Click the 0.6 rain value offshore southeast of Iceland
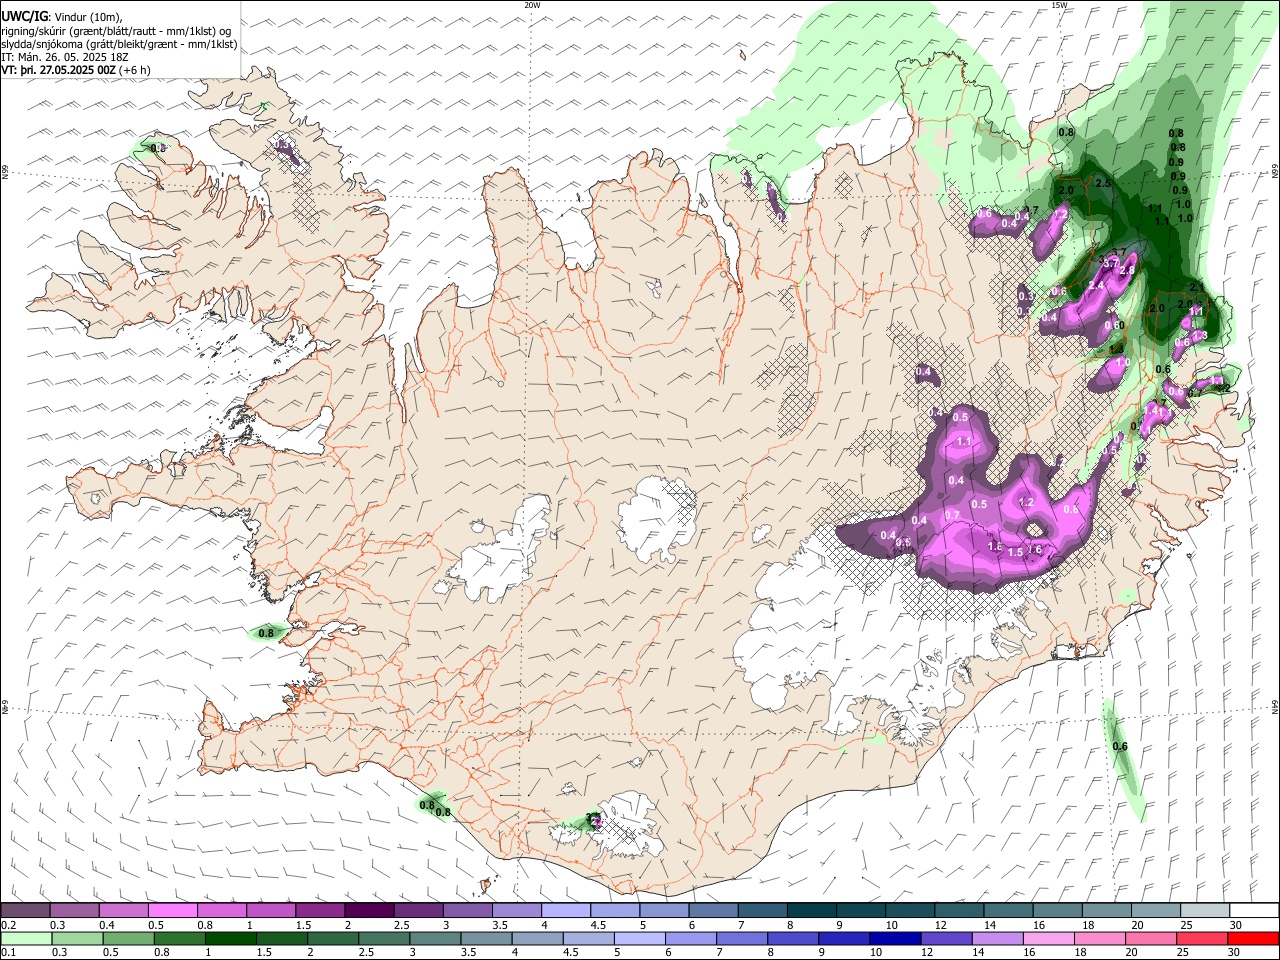Image resolution: width=1280 pixels, height=960 pixels. pos(1120,747)
